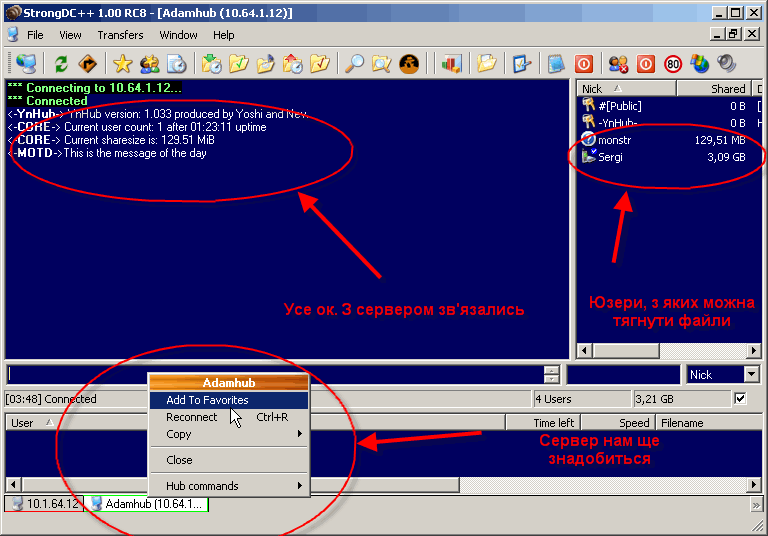
Task: Select user monstr in the list
Action: (669, 140)
